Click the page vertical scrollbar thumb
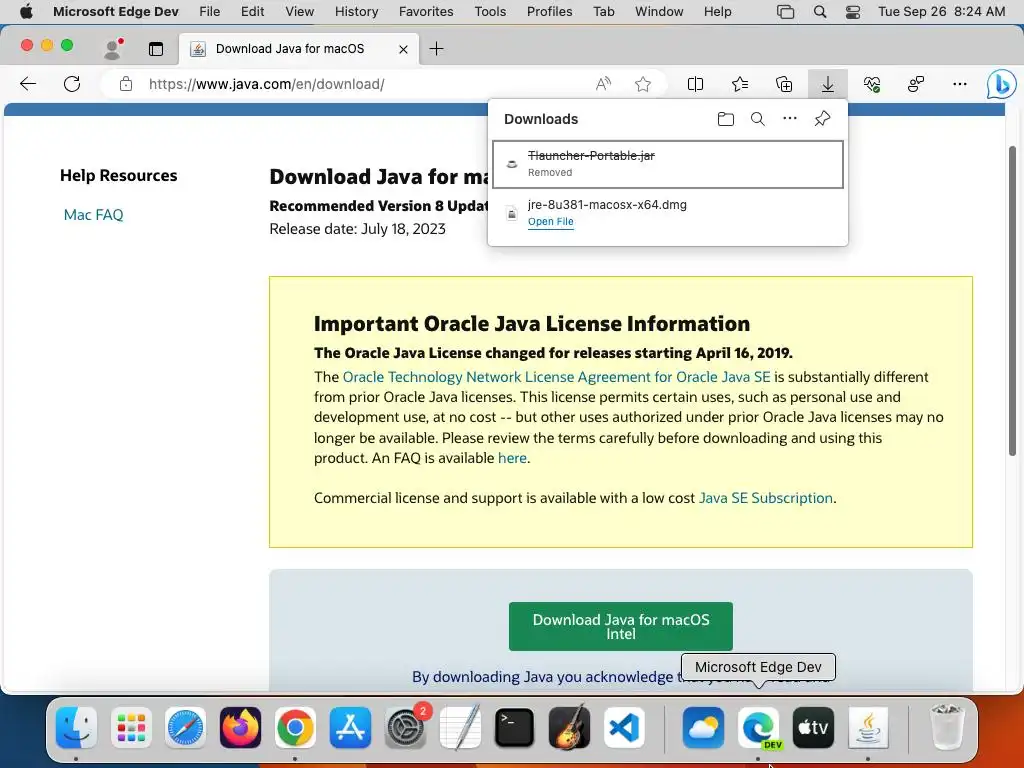Image resolution: width=1024 pixels, height=768 pixels. pos(1012,300)
